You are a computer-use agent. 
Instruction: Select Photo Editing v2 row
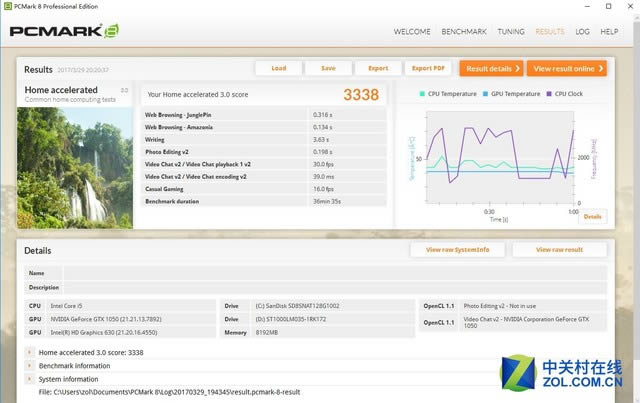(264, 152)
